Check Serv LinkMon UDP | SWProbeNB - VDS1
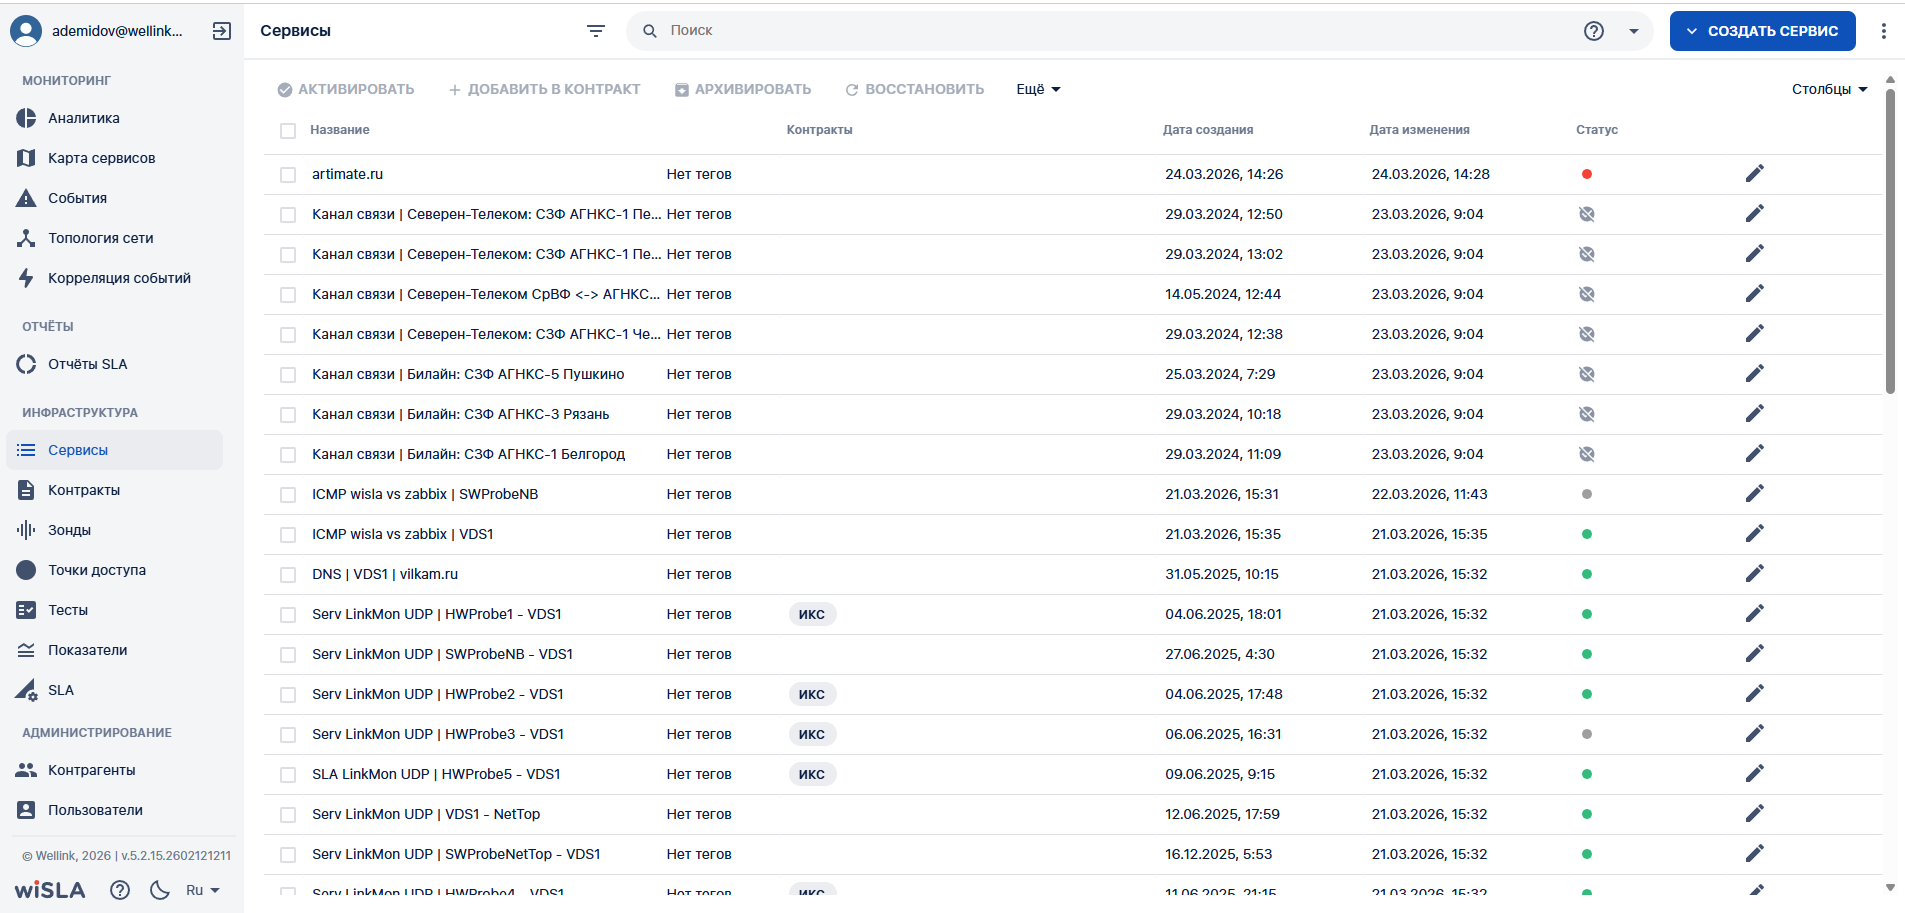 click(x=288, y=654)
